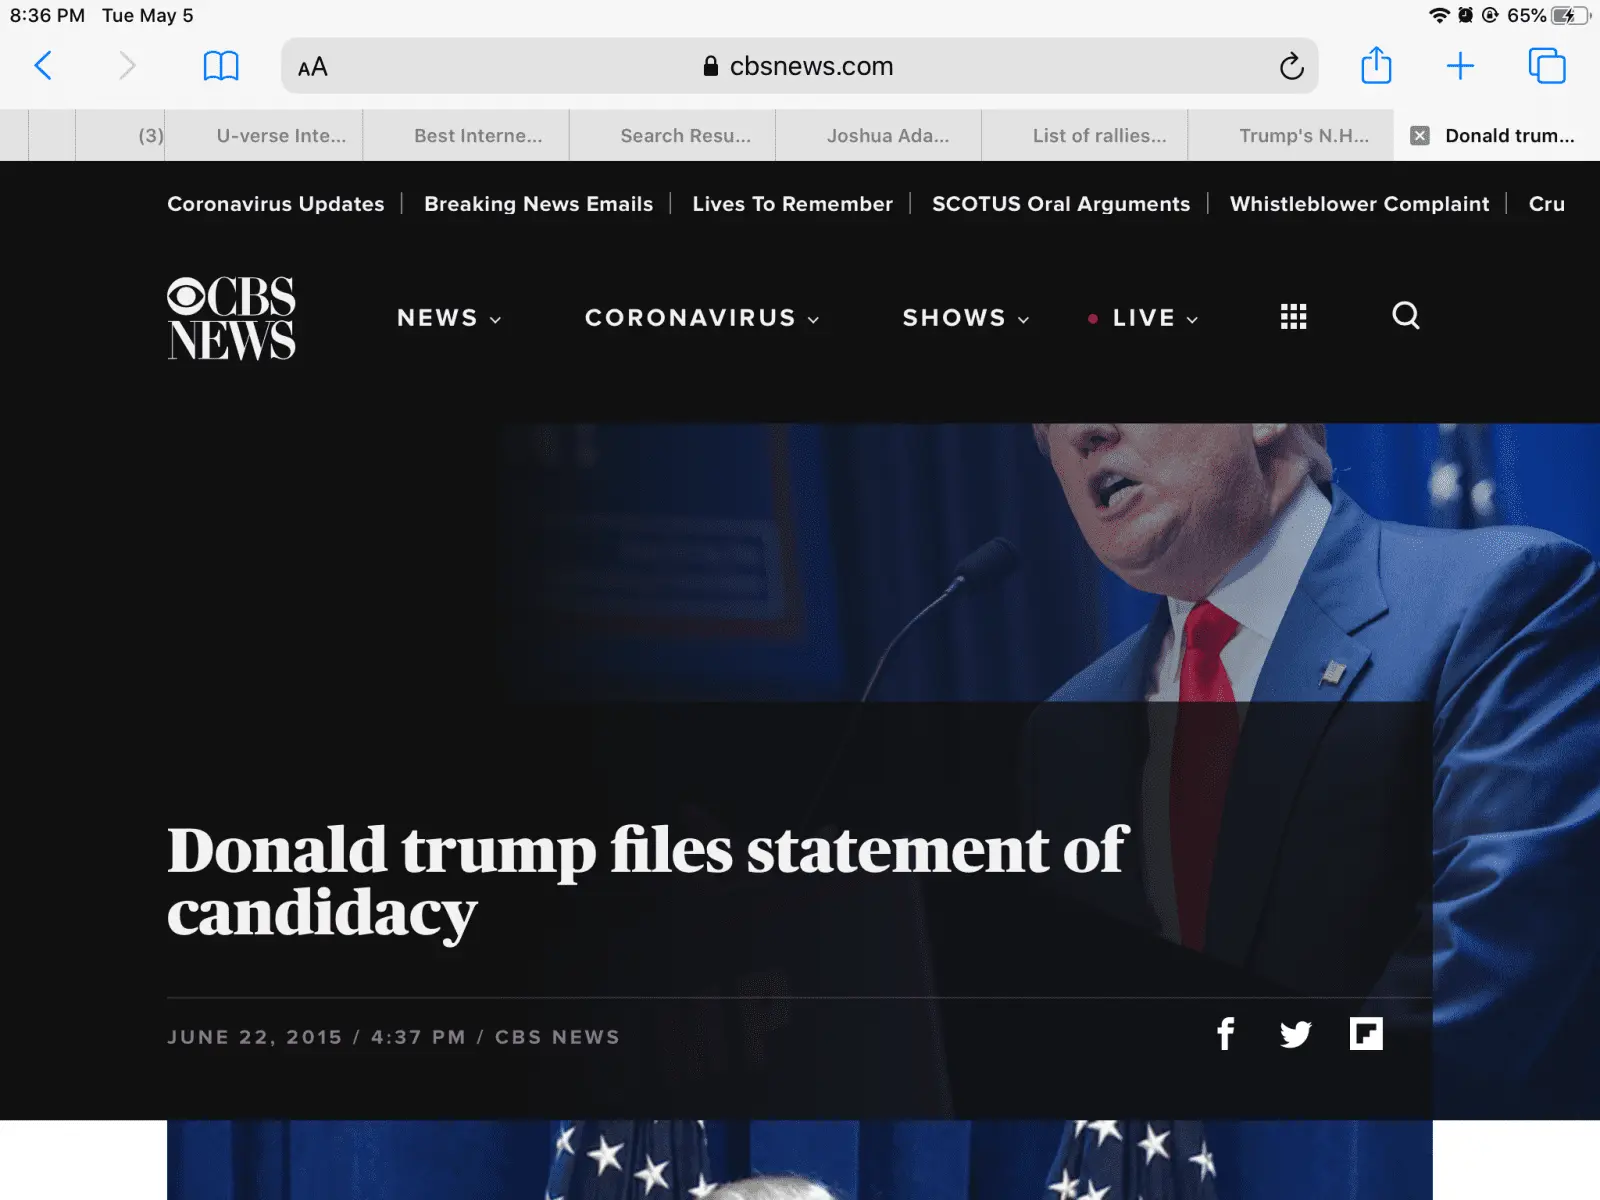Viewport: 1600px width, 1200px height.
Task: Show all tabs overview icon
Action: click(x=1547, y=66)
